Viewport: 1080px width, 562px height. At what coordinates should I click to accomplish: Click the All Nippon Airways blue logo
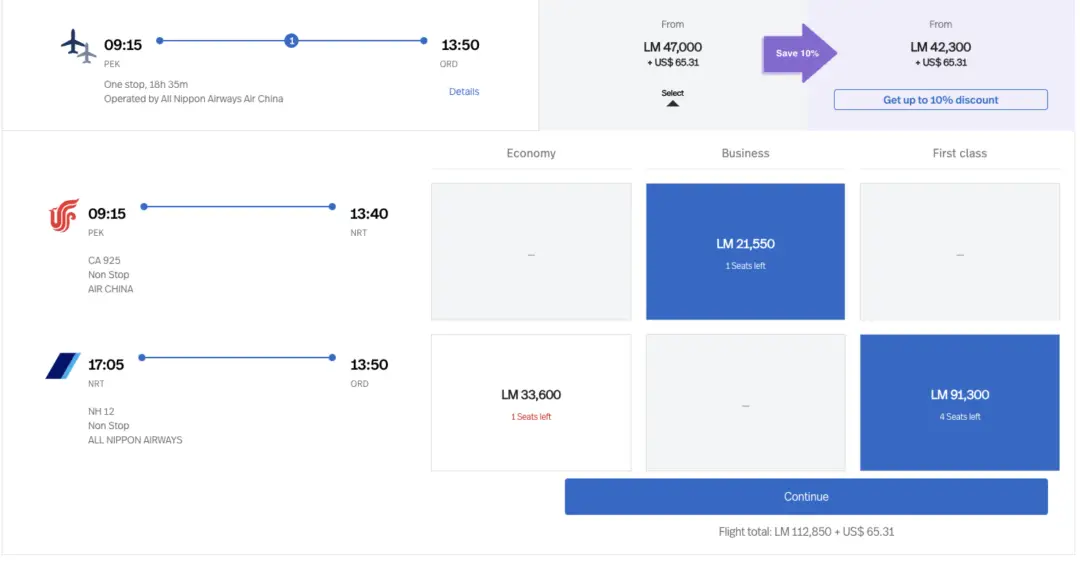tap(63, 366)
